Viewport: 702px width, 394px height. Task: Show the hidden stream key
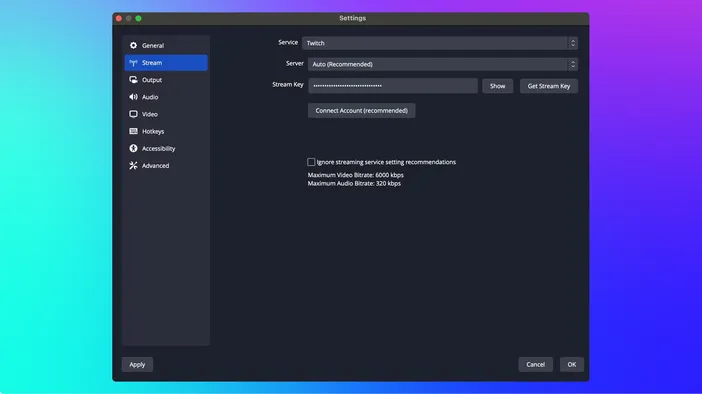(x=497, y=86)
